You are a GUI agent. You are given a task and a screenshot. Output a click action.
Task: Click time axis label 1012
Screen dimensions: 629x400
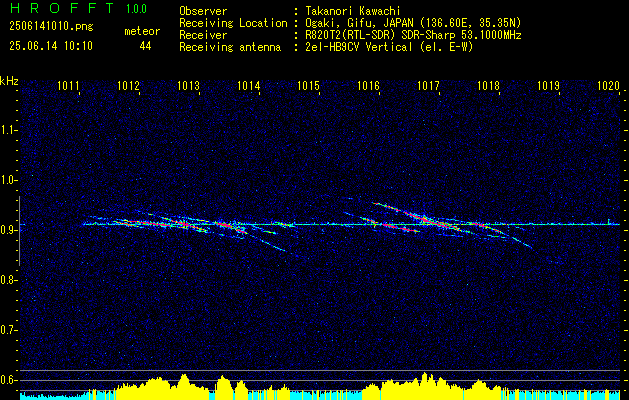128,85
